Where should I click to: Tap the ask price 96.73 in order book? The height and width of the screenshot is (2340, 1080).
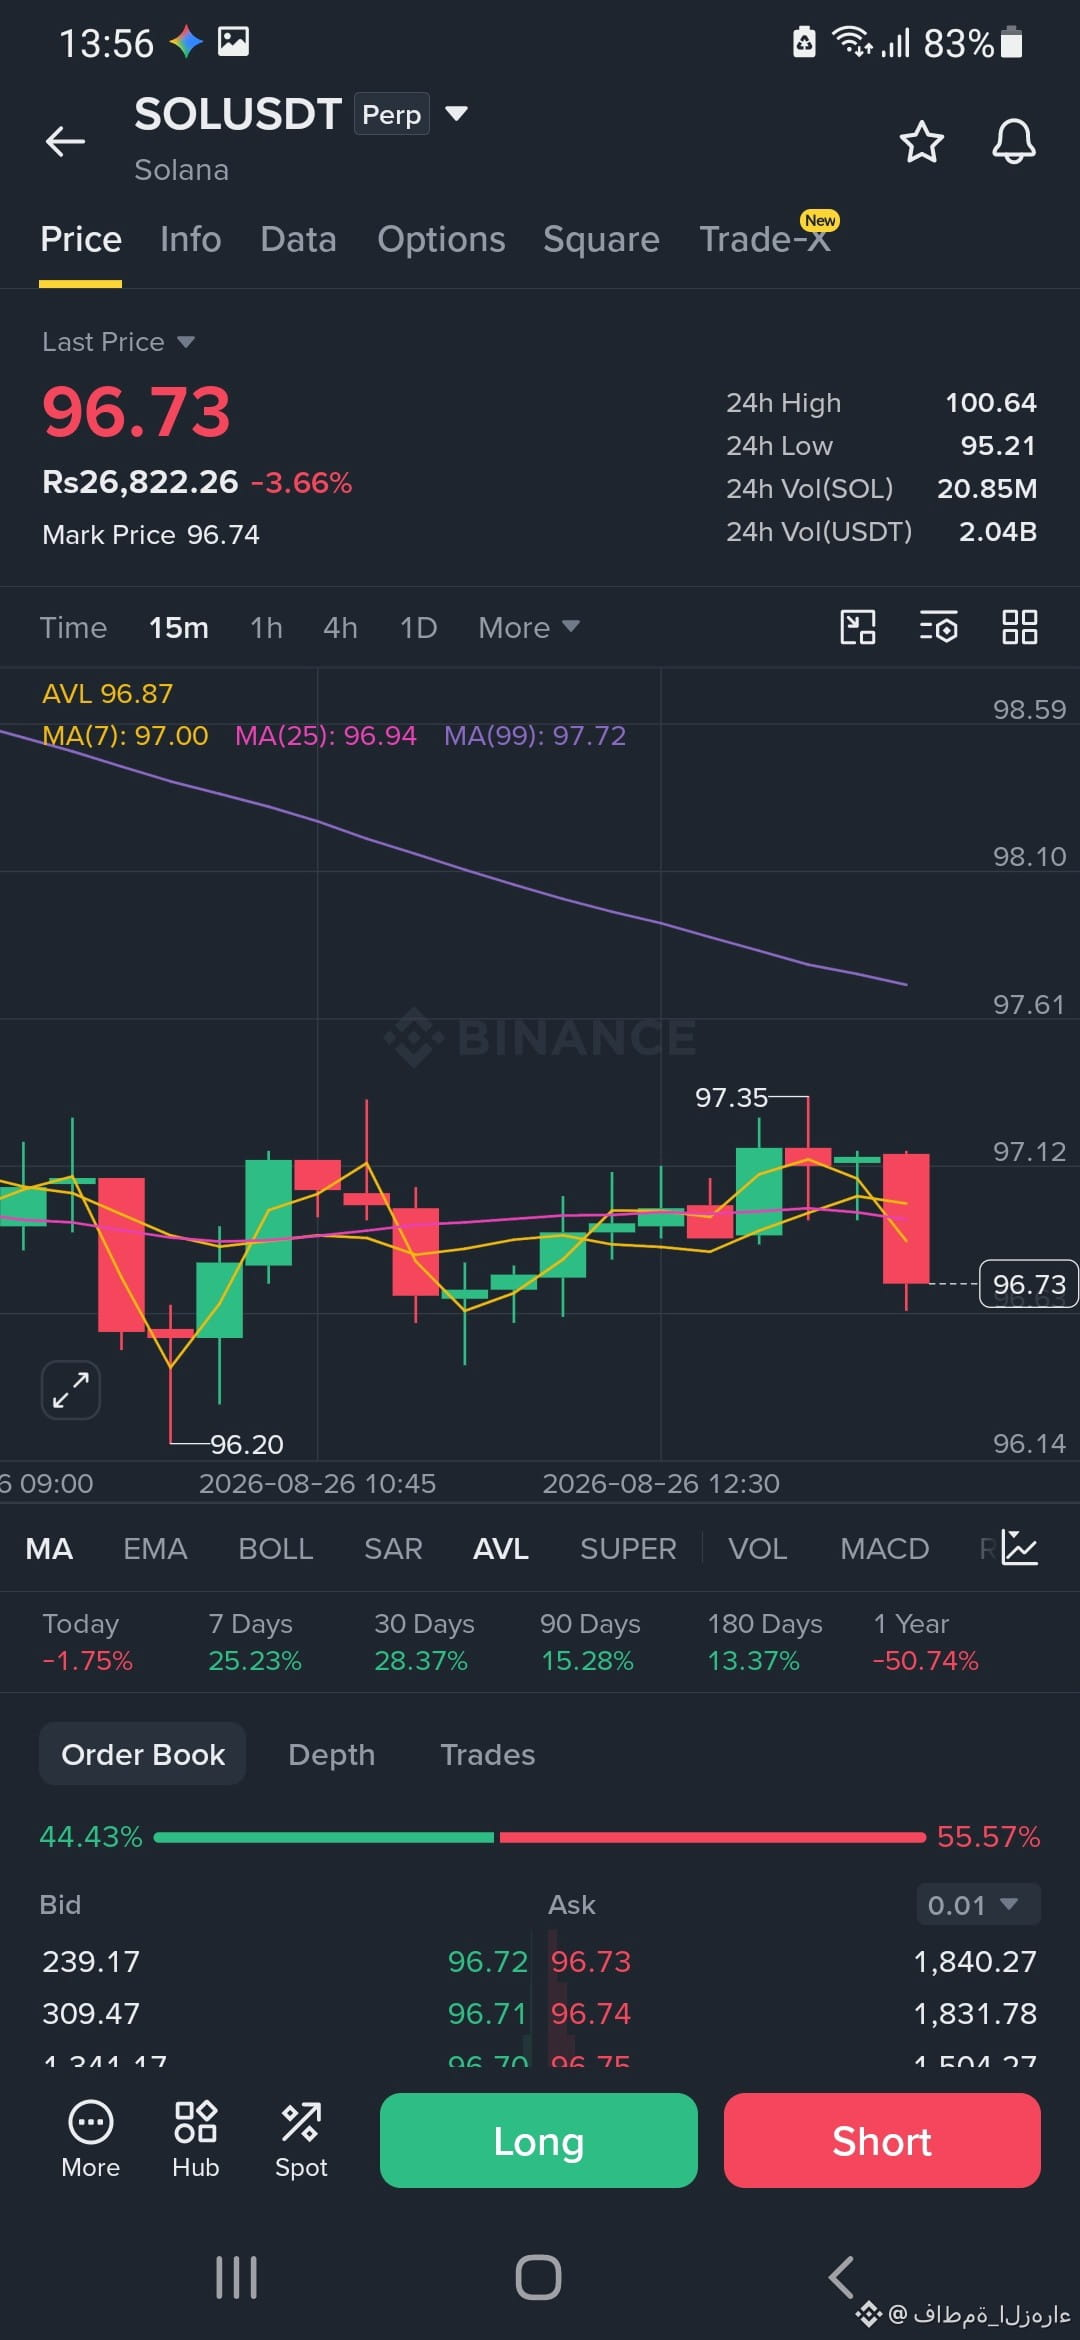(591, 1961)
